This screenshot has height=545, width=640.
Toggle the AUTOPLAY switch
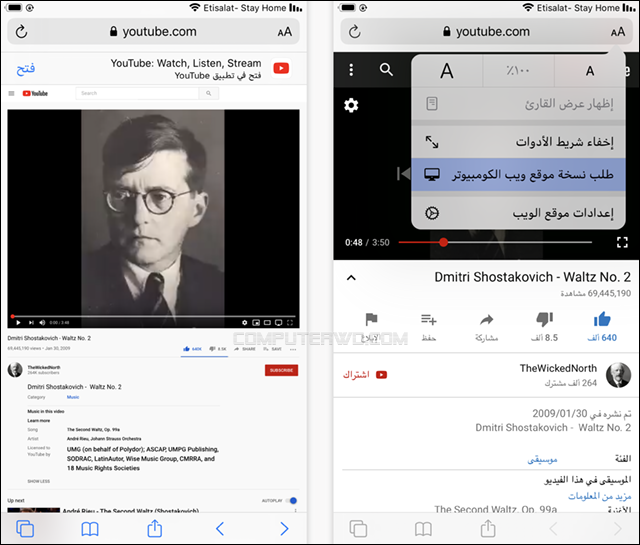(291, 501)
